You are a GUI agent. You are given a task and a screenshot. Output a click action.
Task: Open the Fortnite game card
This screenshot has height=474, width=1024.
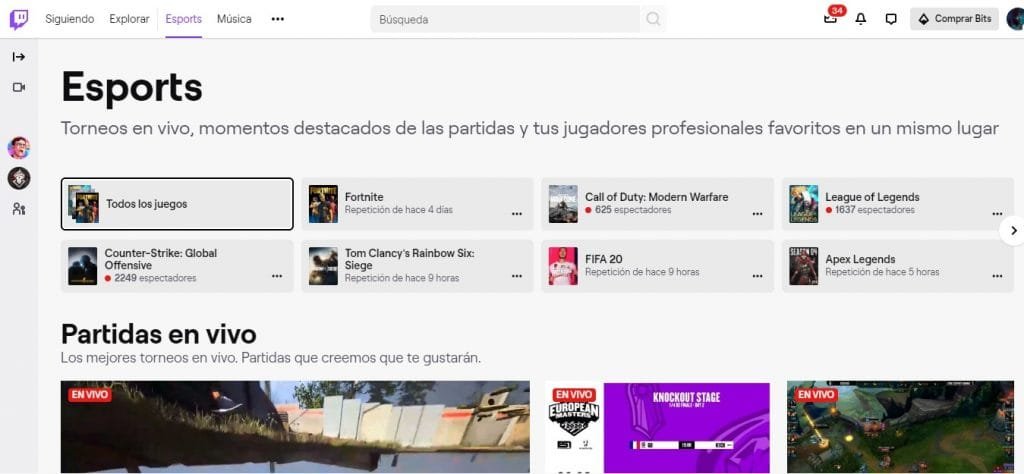click(x=417, y=204)
